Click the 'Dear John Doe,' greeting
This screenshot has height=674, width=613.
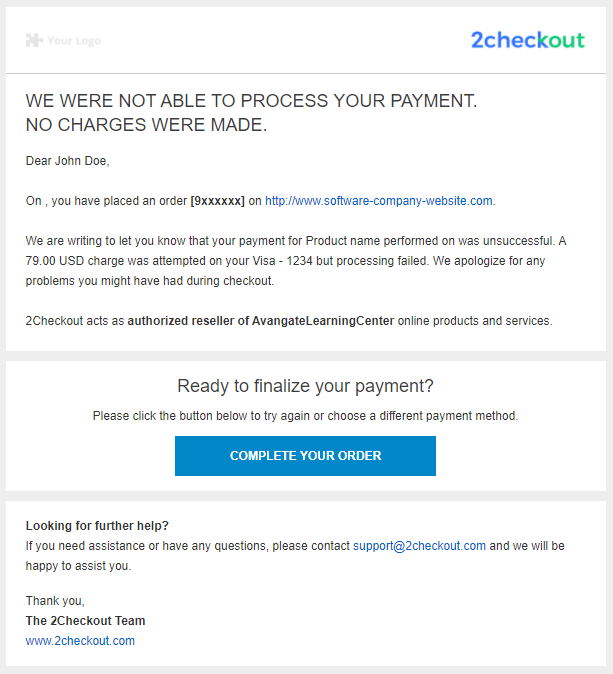click(x=67, y=161)
